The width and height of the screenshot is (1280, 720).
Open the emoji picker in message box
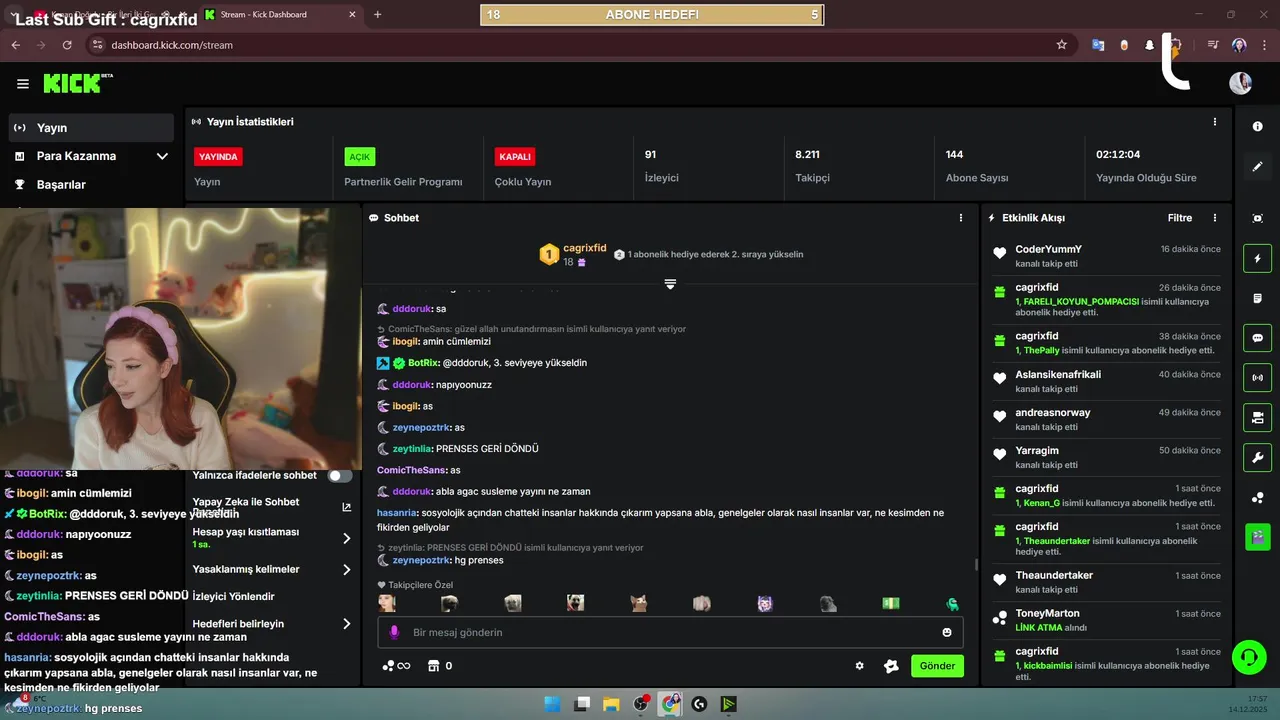pyautogui.click(x=947, y=632)
